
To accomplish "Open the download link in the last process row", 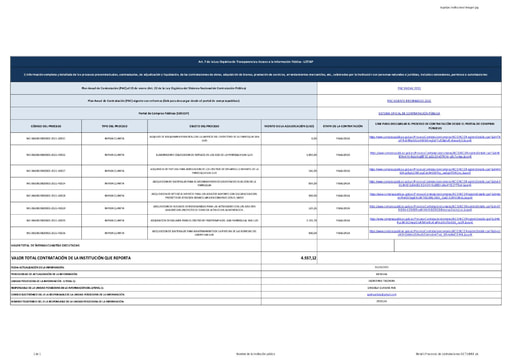I will [435, 233].
